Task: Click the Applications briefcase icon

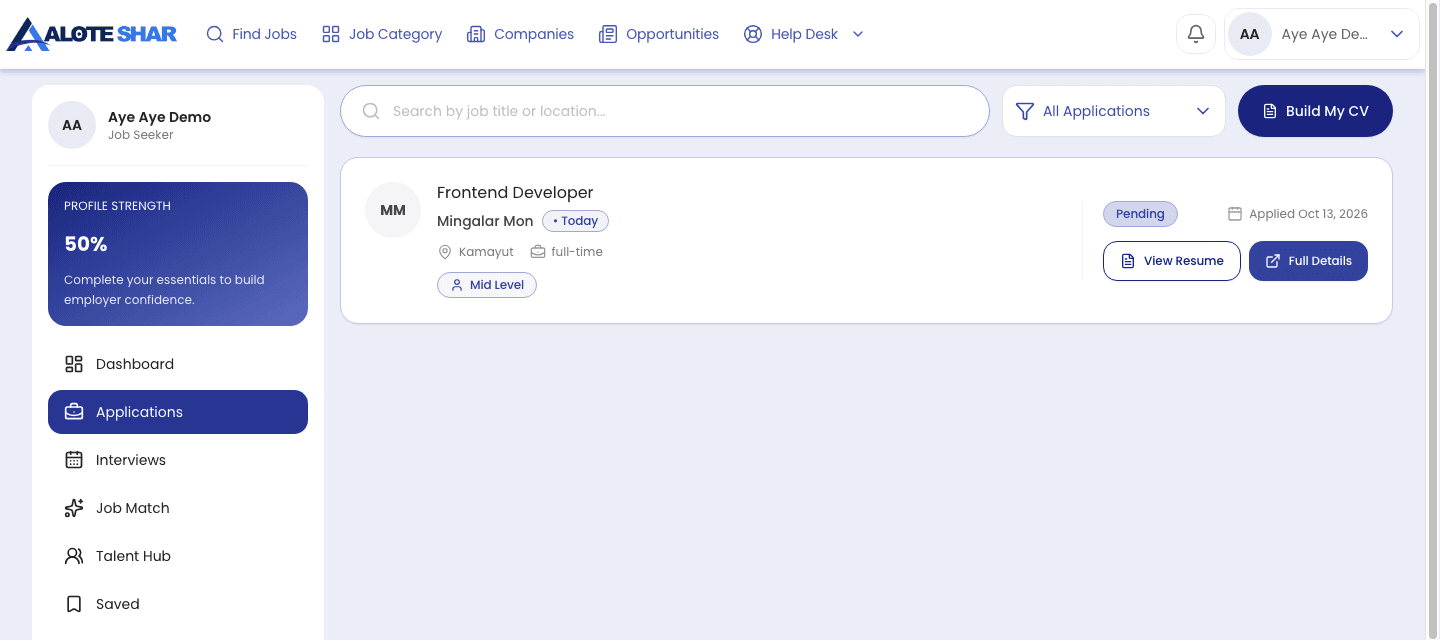Action: point(74,412)
